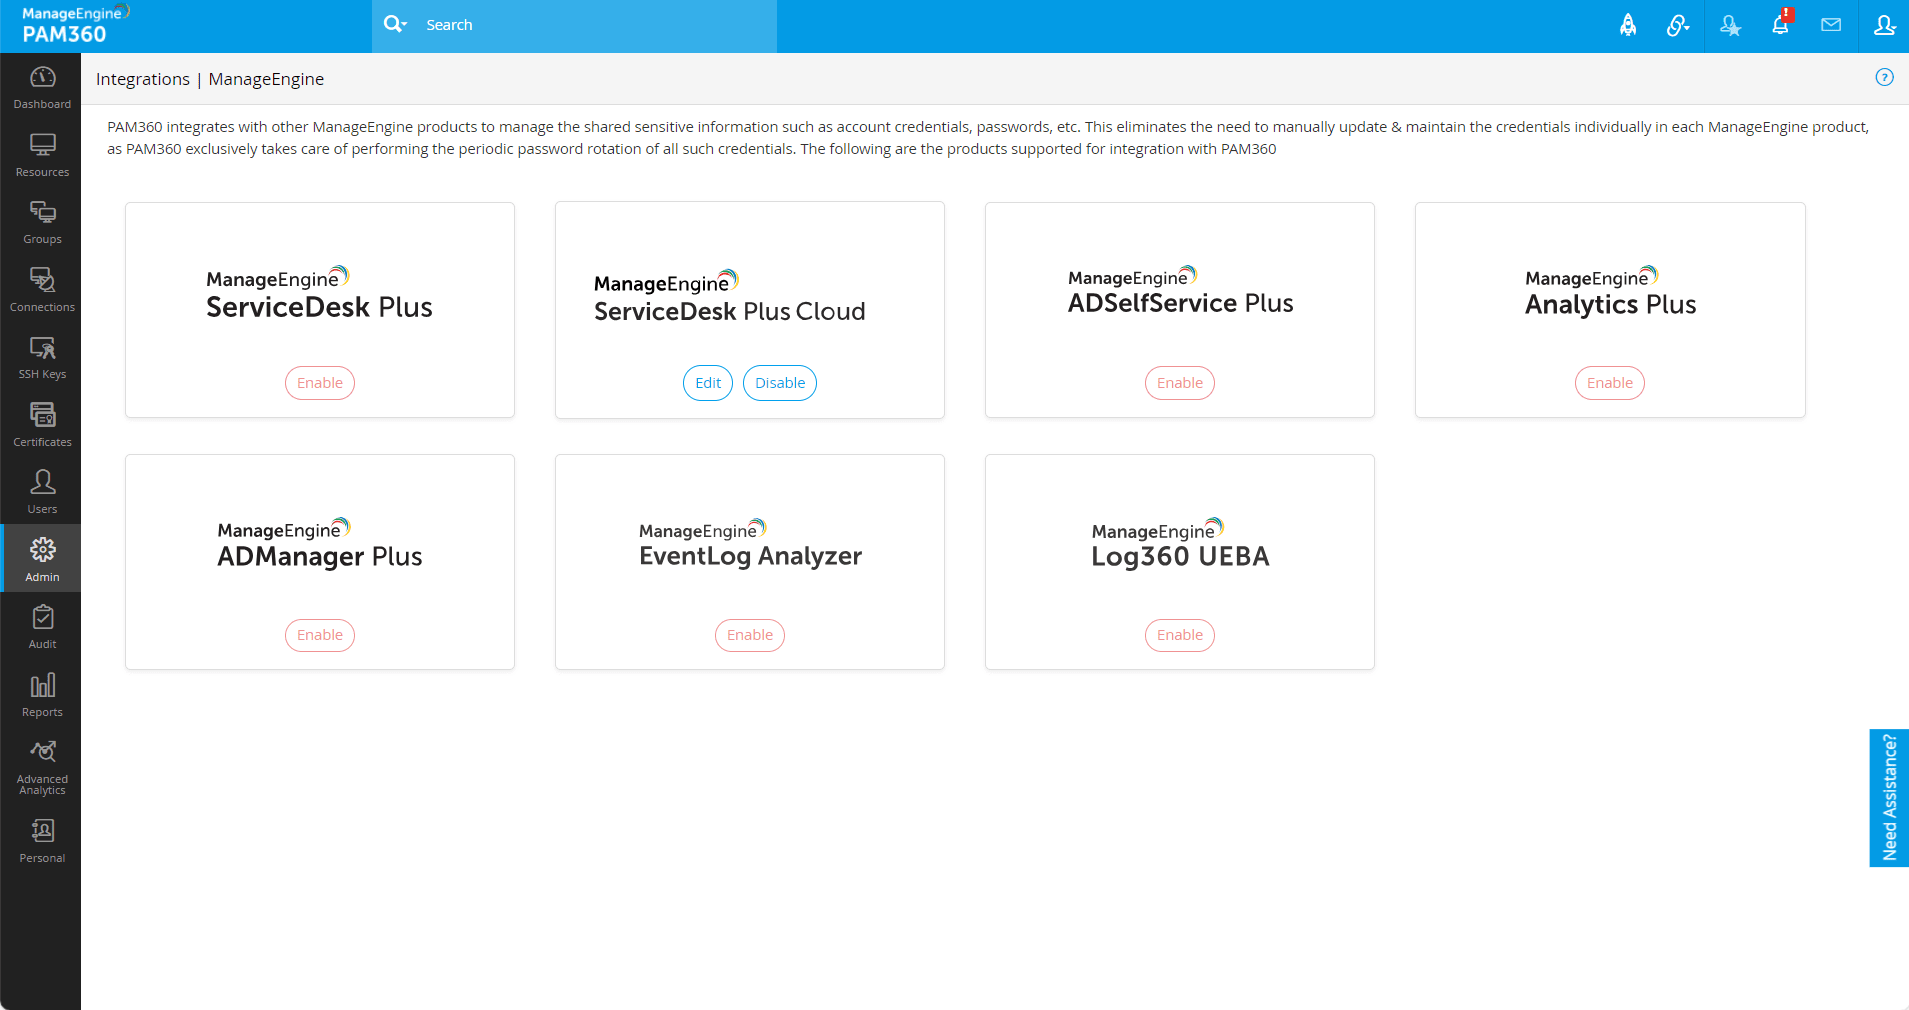Navigate to SSH Keys
1909x1010 pixels.
click(42, 357)
